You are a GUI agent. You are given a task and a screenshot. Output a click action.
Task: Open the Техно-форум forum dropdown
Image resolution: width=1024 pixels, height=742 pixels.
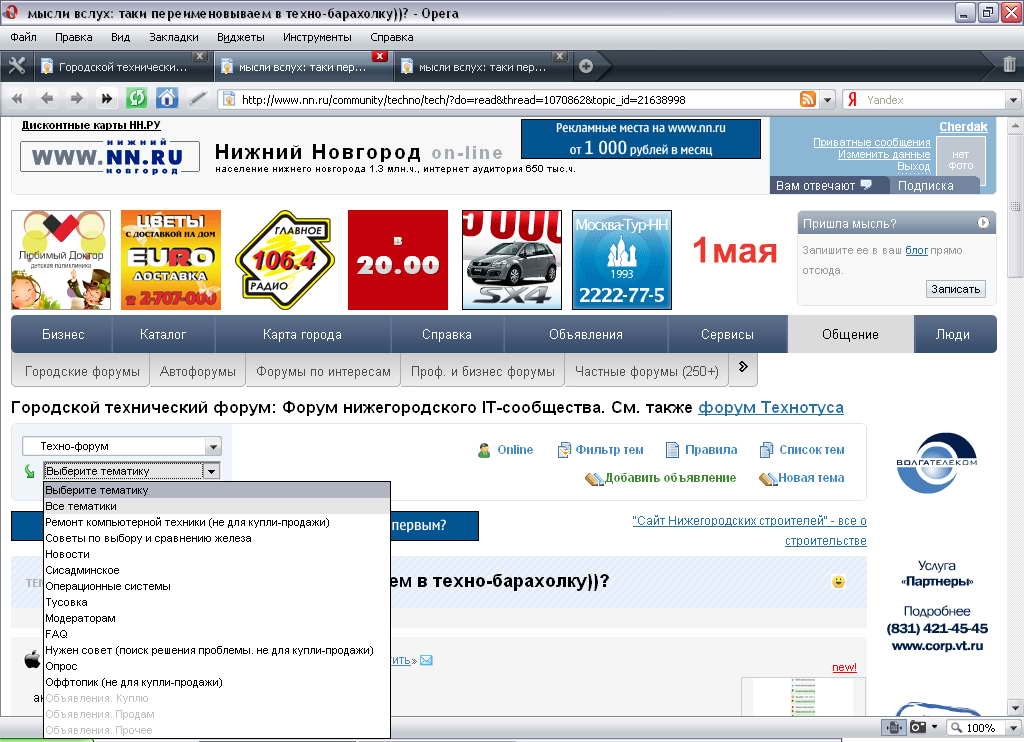tap(122, 447)
